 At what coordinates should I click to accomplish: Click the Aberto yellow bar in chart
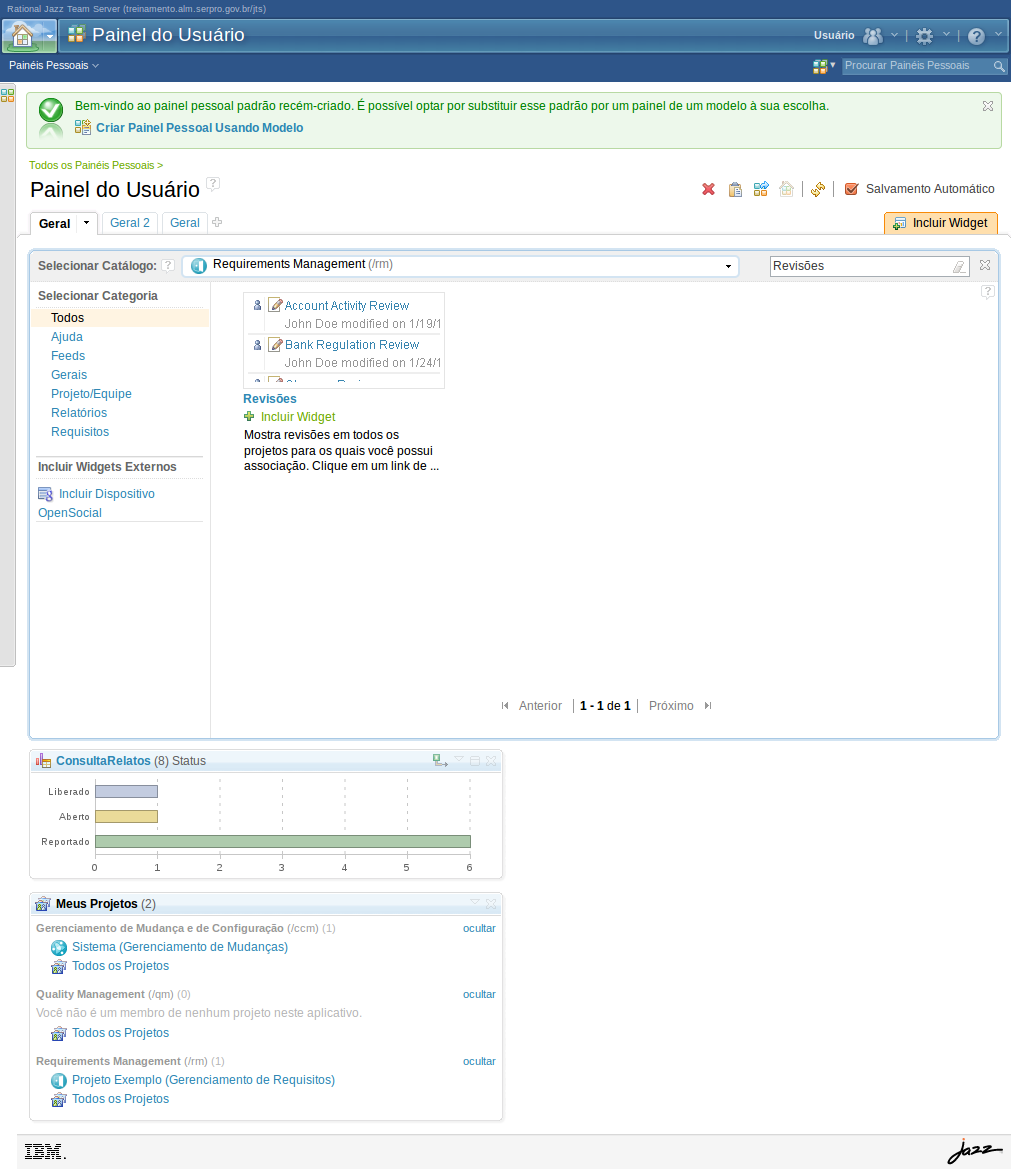click(126, 816)
